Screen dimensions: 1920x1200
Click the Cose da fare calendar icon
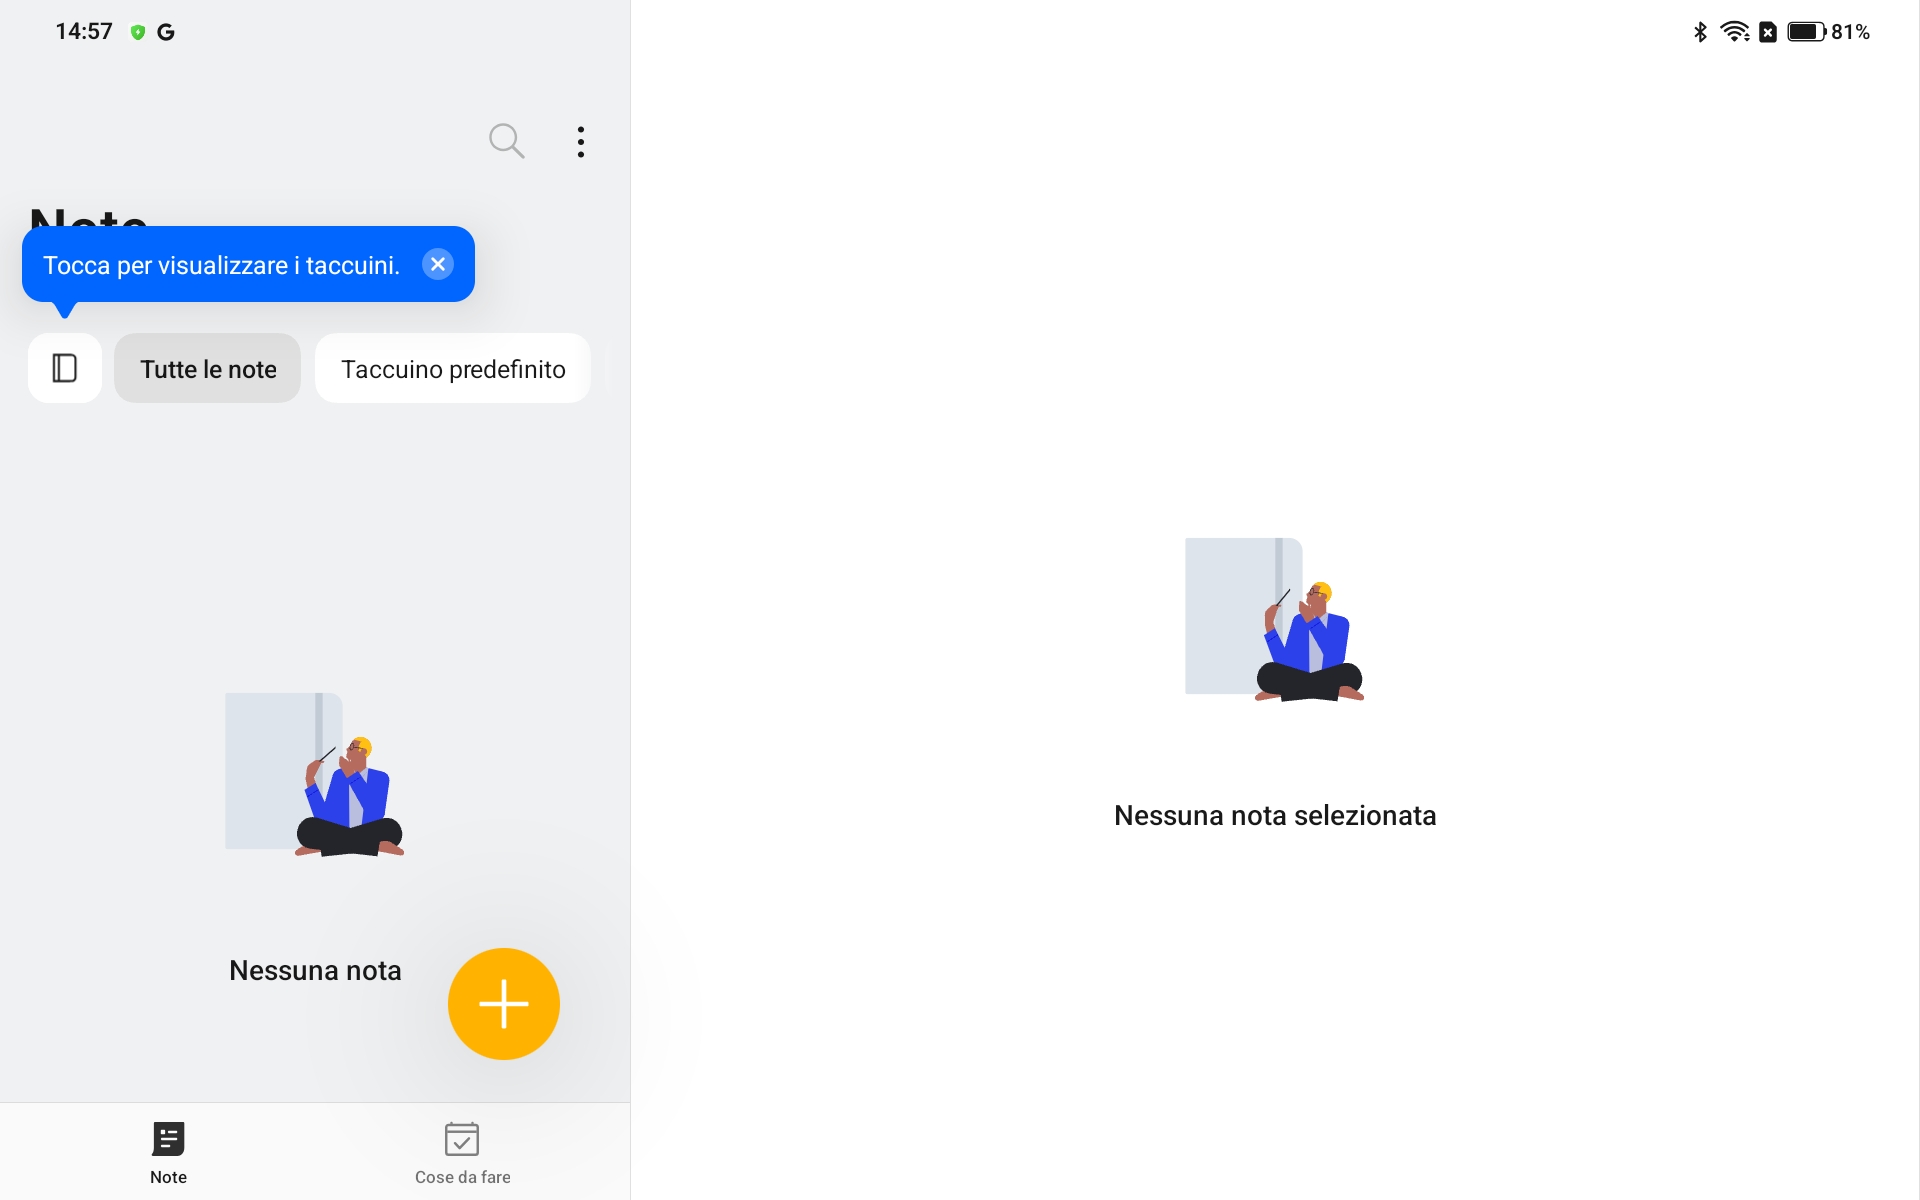pyautogui.click(x=462, y=1138)
